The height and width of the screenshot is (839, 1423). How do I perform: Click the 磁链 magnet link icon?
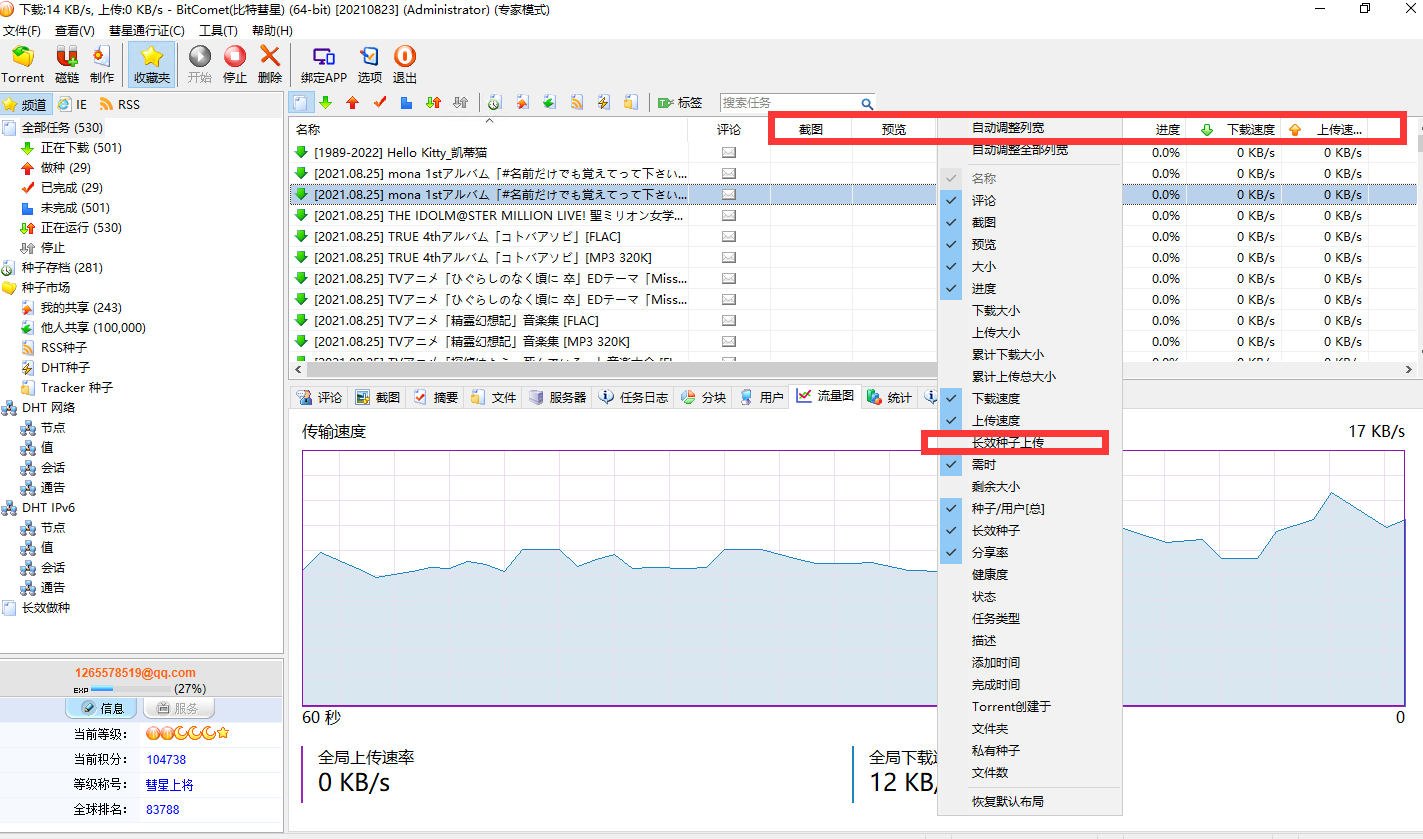point(67,64)
